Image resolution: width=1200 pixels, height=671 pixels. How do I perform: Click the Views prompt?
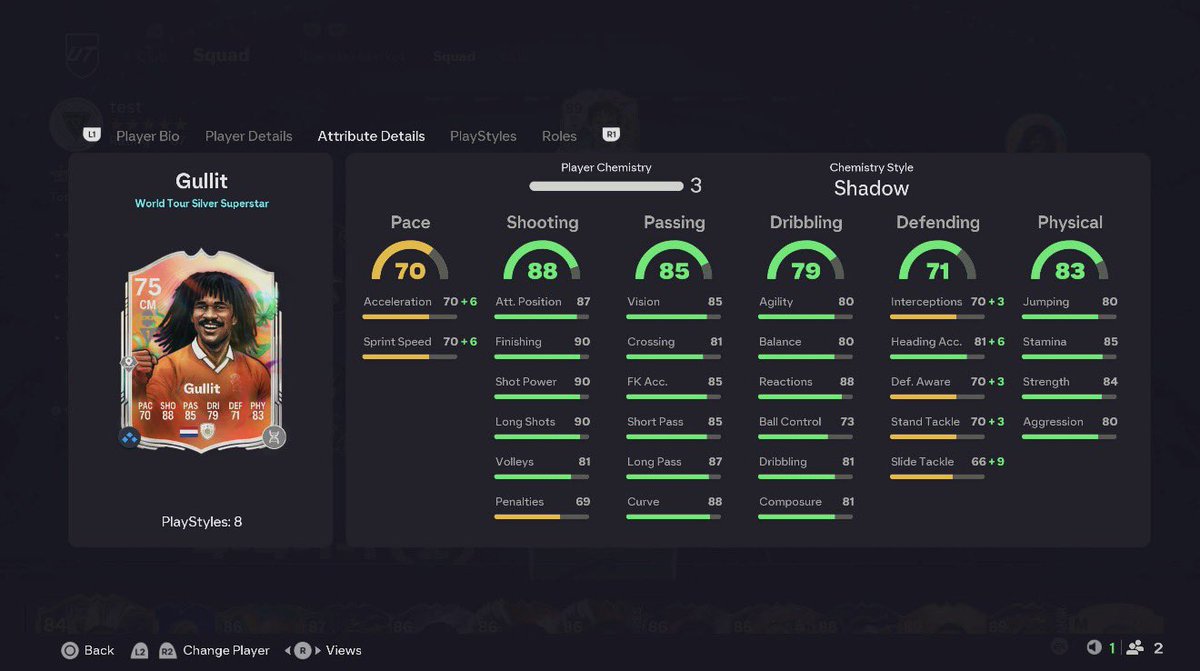pos(343,650)
